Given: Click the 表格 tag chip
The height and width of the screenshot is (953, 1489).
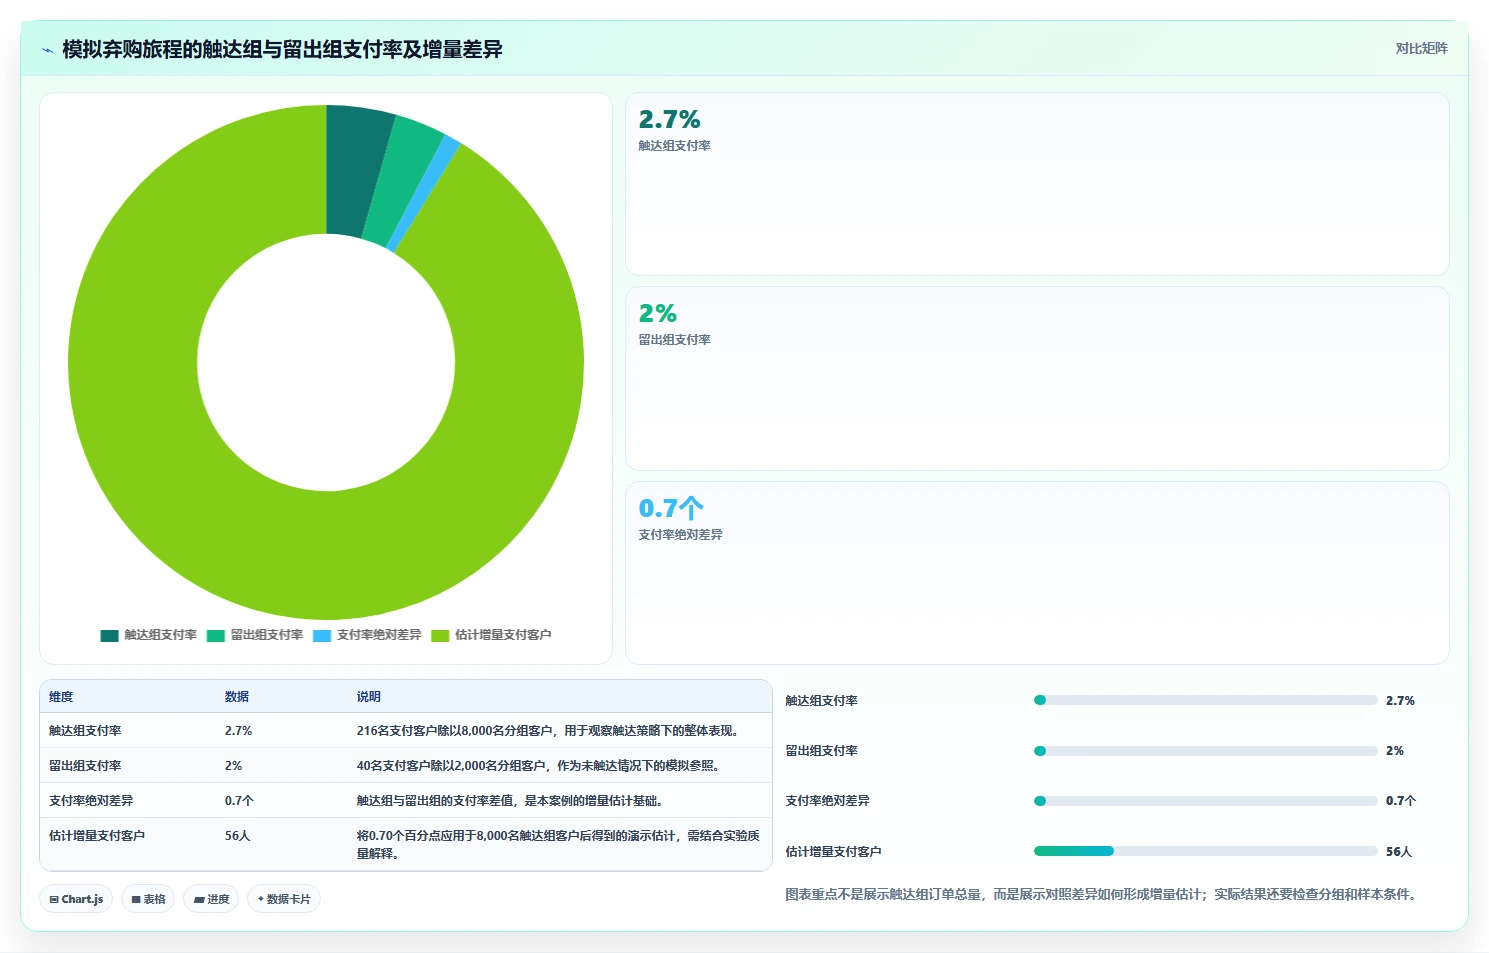Looking at the screenshot, I should click(148, 899).
